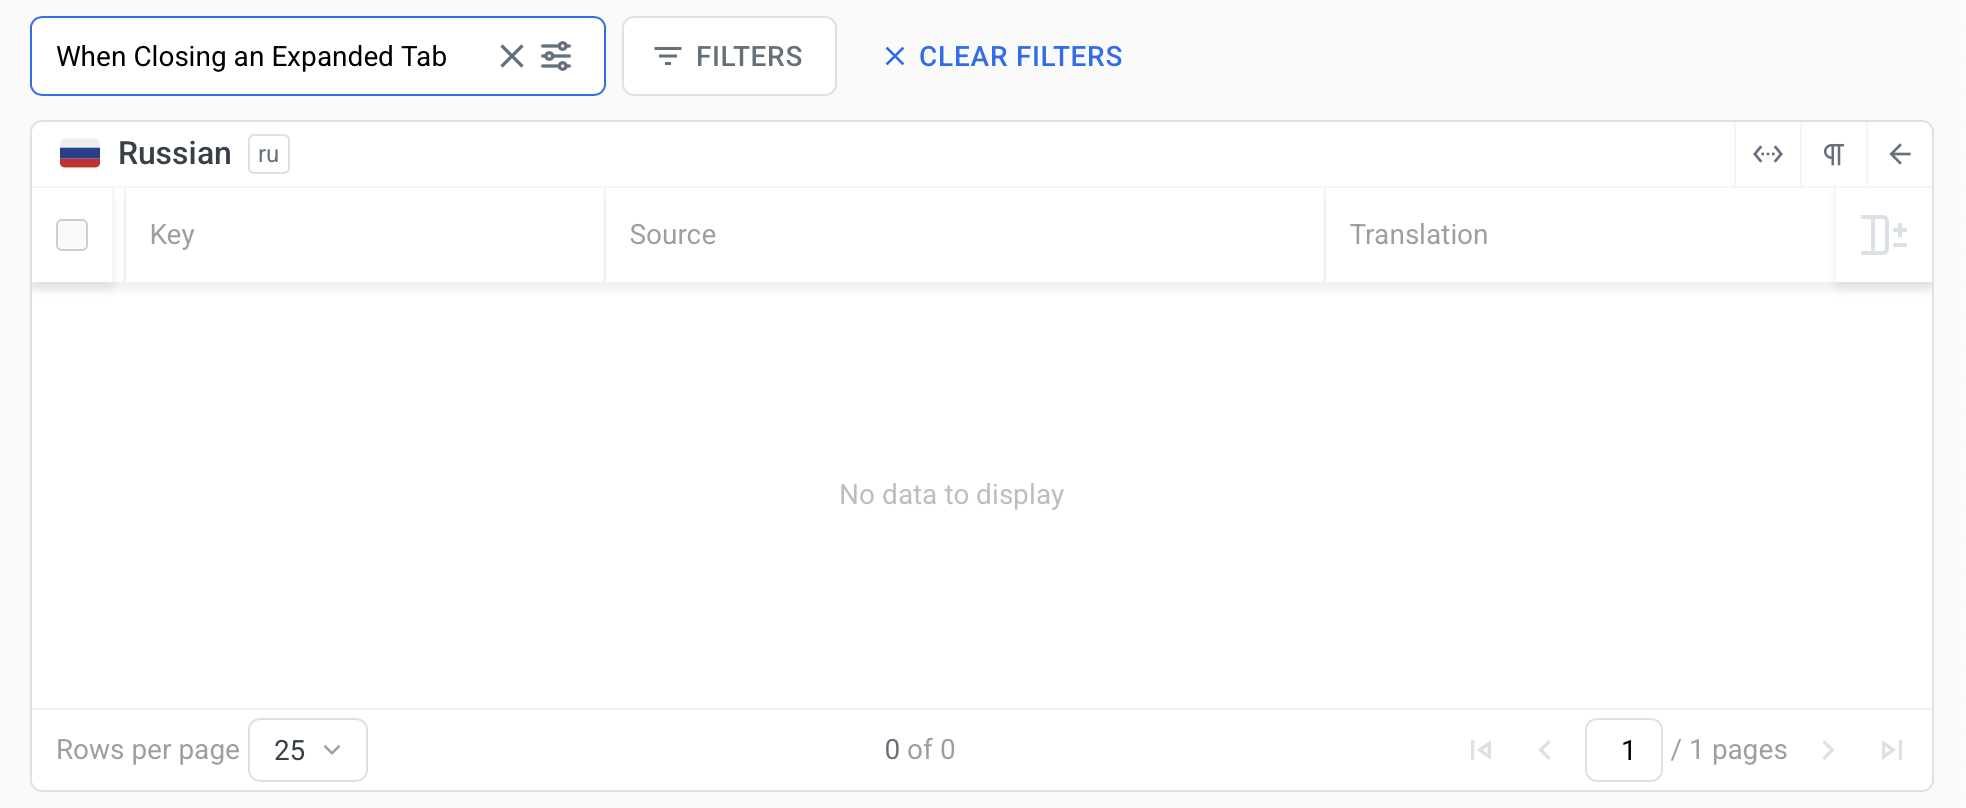Clear the search field text
Viewport: 1966px width, 808px height.
(511, 56)
